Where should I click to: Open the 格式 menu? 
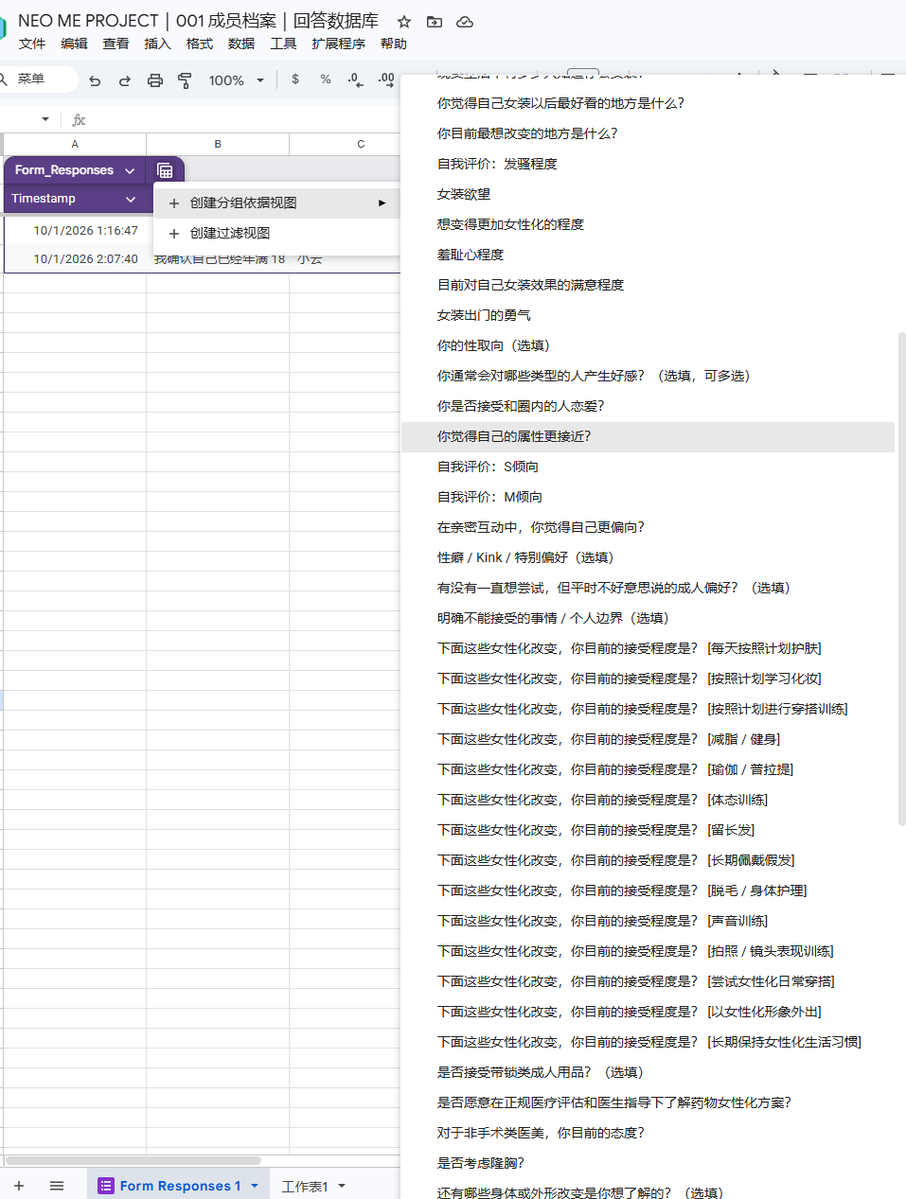200,44
